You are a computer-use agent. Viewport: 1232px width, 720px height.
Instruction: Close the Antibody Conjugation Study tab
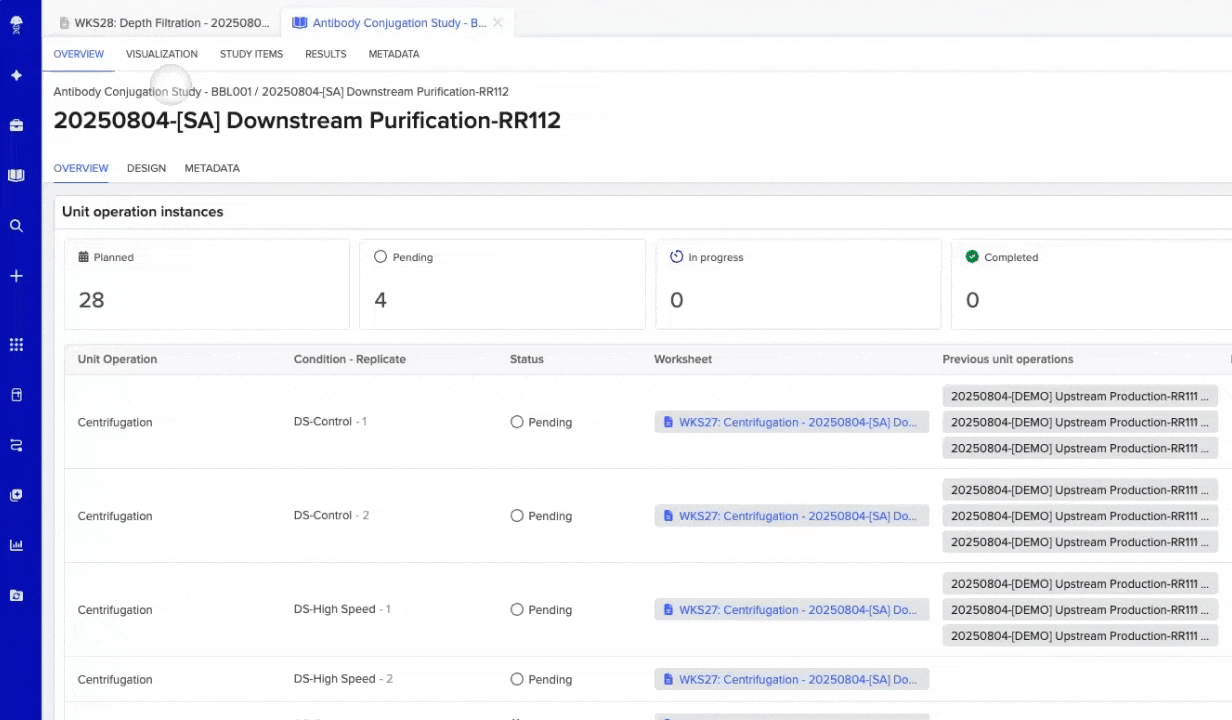tap(498, 23)
